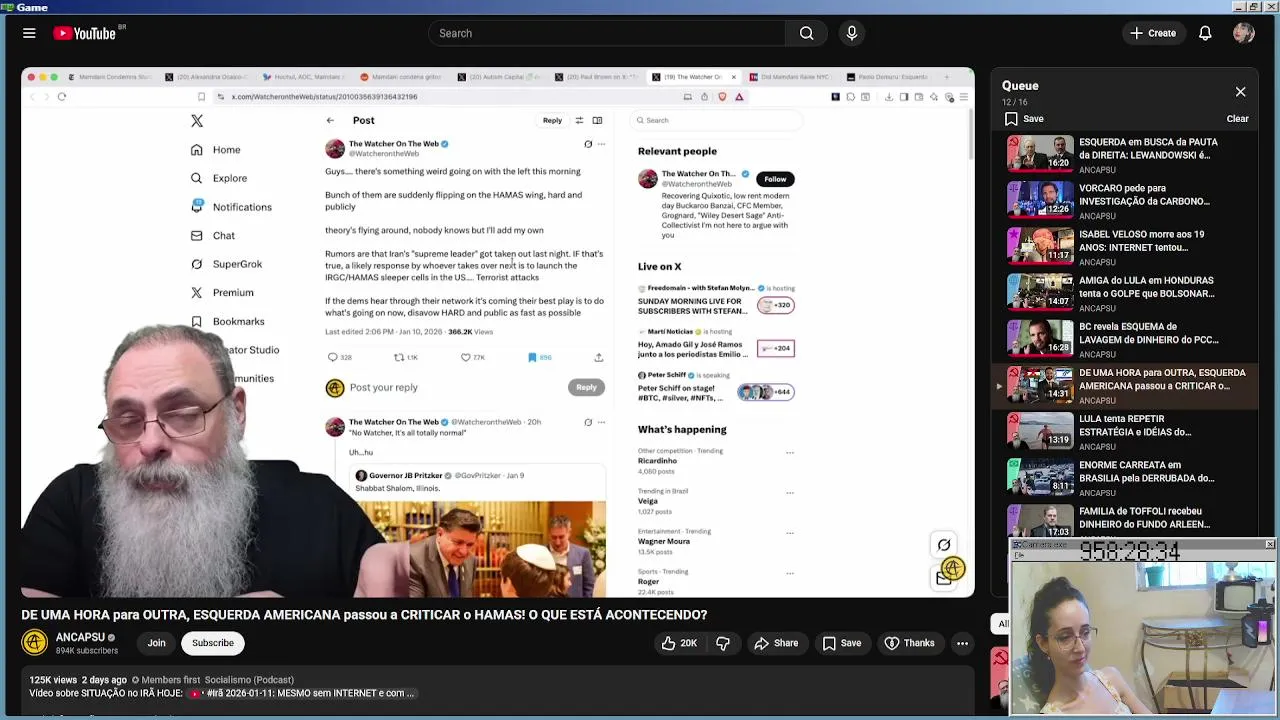Viewport: 1280px width, 720px height.
Task: Select FAMILIA de TOFFOLI queue item
Action: click(1126, 522)
